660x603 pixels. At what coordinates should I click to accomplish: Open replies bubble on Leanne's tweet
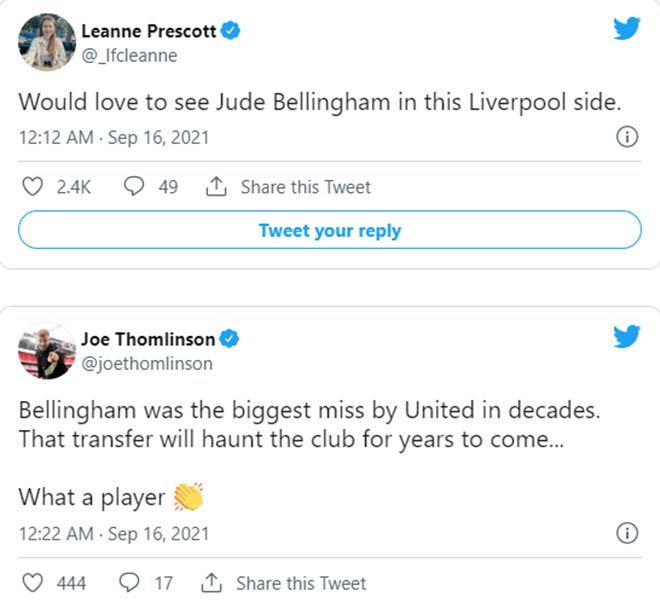coord(135,187)
